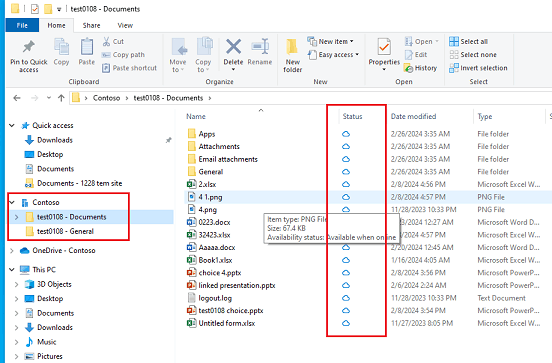552x363 pixels.
Task: Collapse the This PC node
Action: [x=12, y=270]
